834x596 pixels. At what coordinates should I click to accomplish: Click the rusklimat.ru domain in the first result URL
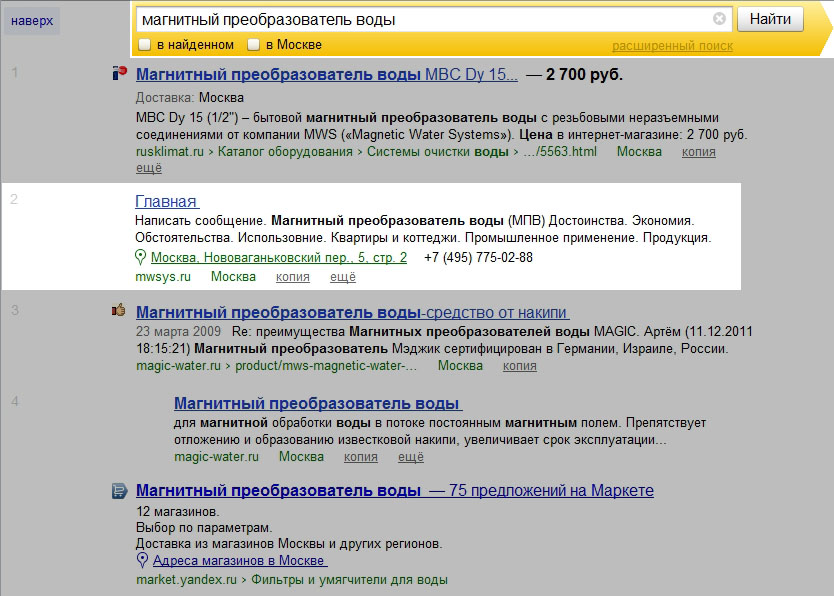[170, 152]
